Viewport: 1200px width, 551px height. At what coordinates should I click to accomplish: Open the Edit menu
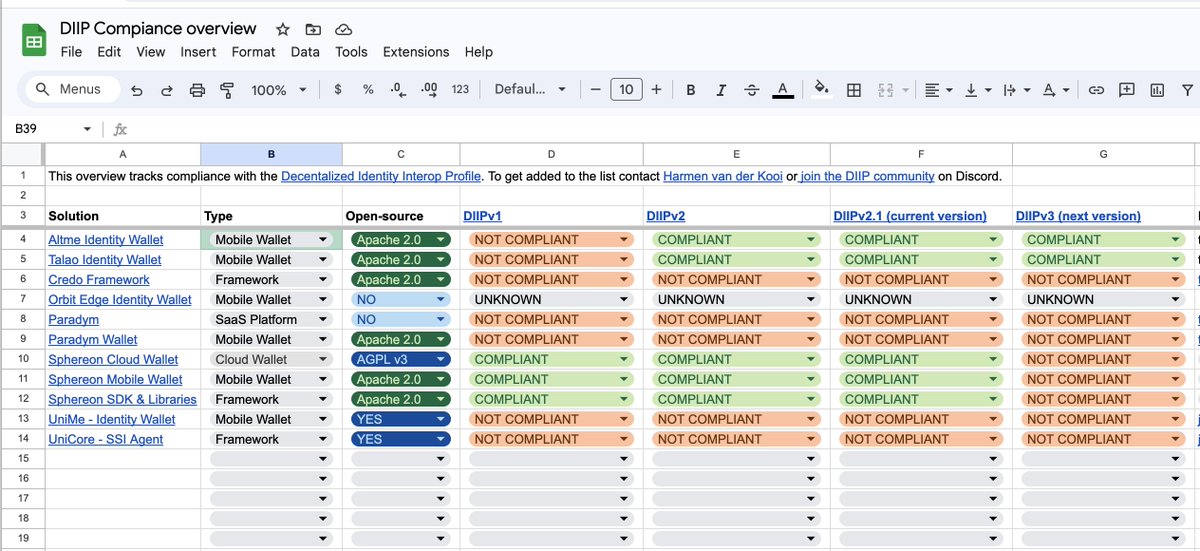click(x=109, y=52)
